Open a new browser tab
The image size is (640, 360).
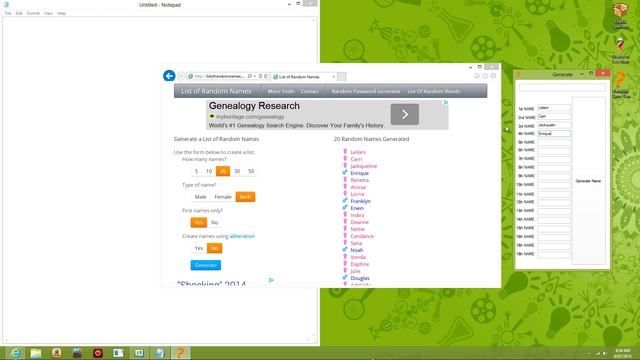pos(342,76)
